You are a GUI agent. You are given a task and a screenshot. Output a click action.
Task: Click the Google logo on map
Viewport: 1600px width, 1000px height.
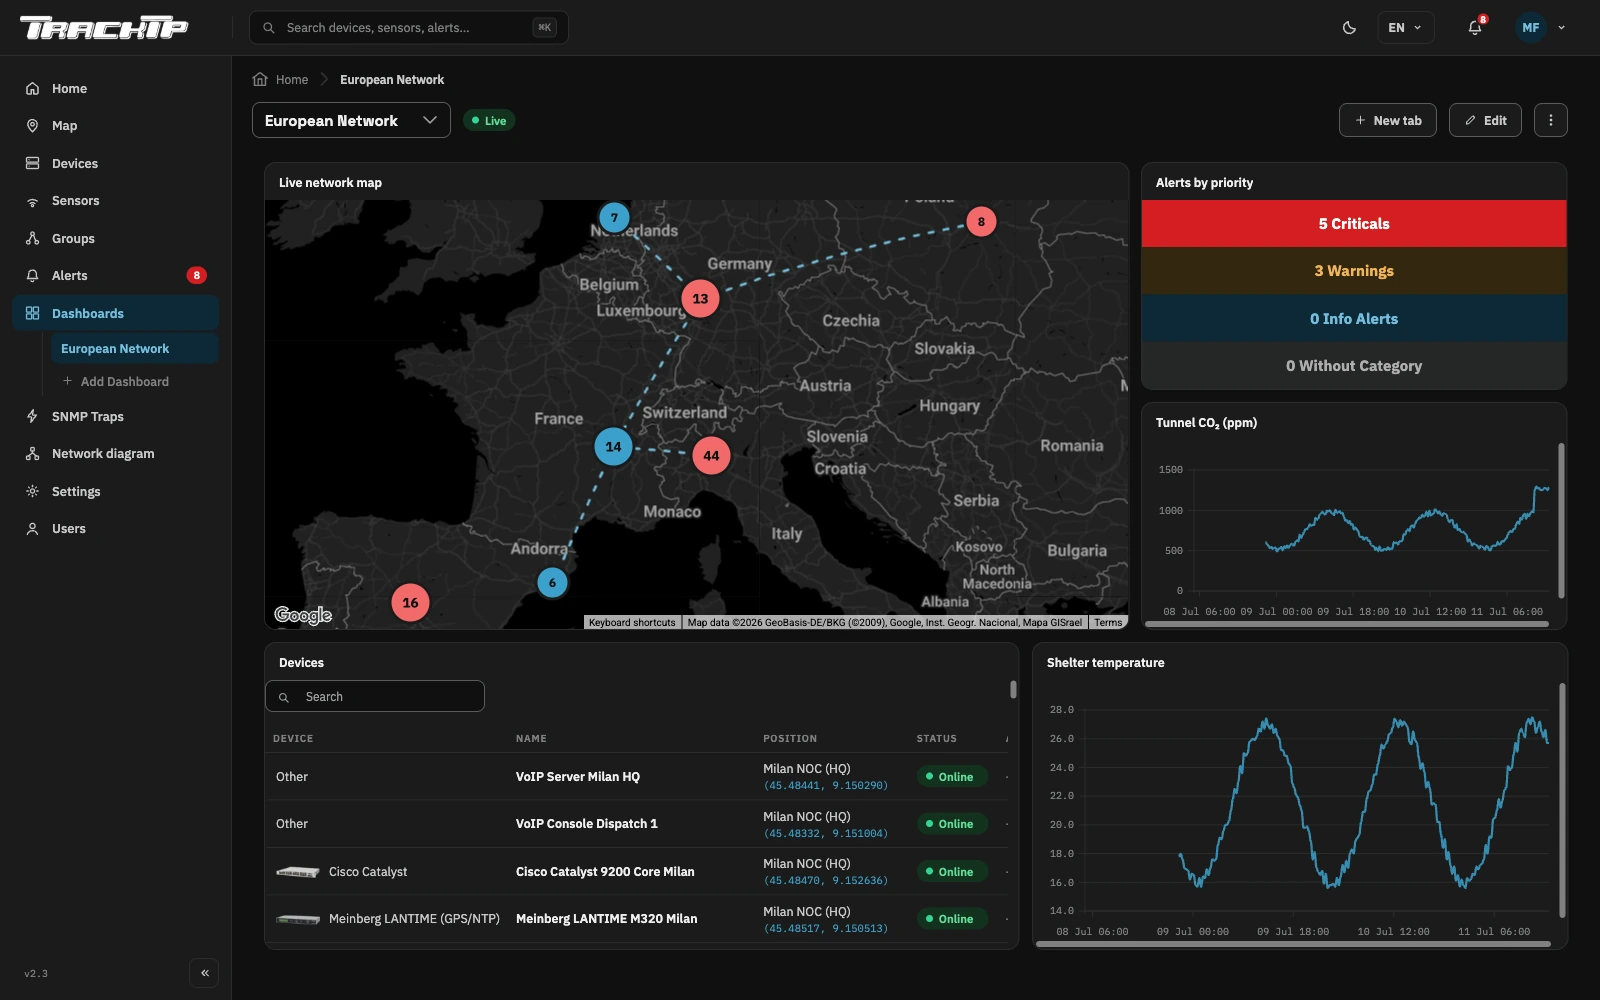pos(303,614)
